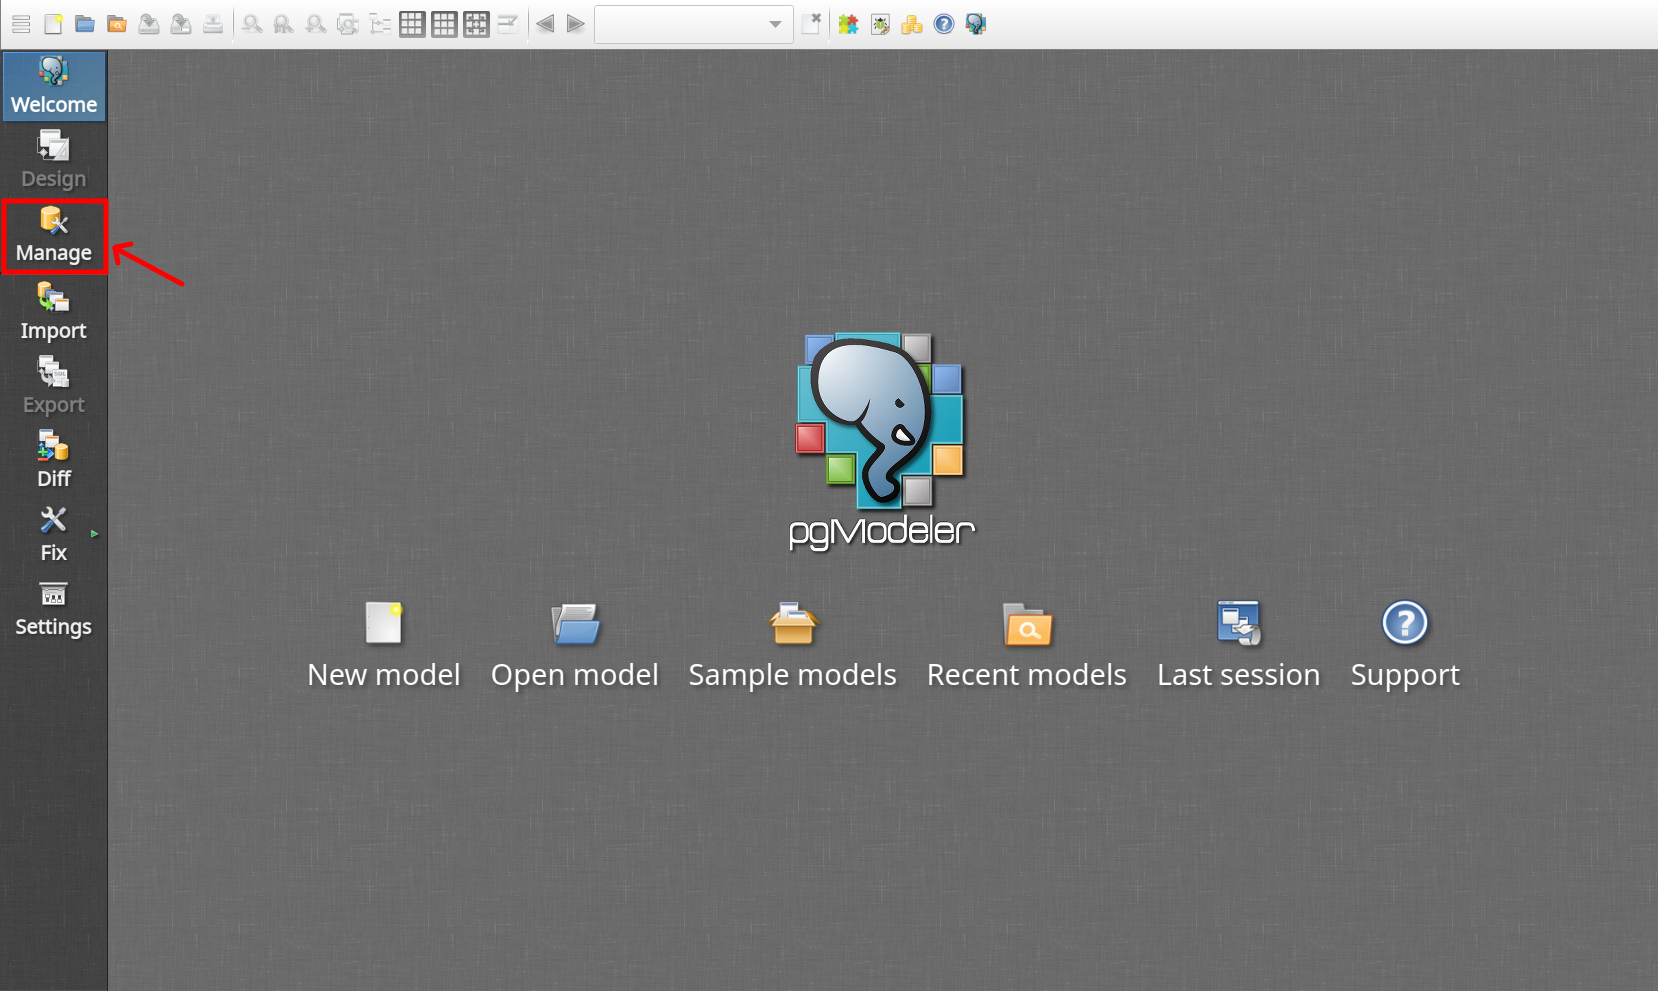Click the Arrange objects tree icon
Image resolution: width=1658 pixels, height=991 pixels.
380,24
